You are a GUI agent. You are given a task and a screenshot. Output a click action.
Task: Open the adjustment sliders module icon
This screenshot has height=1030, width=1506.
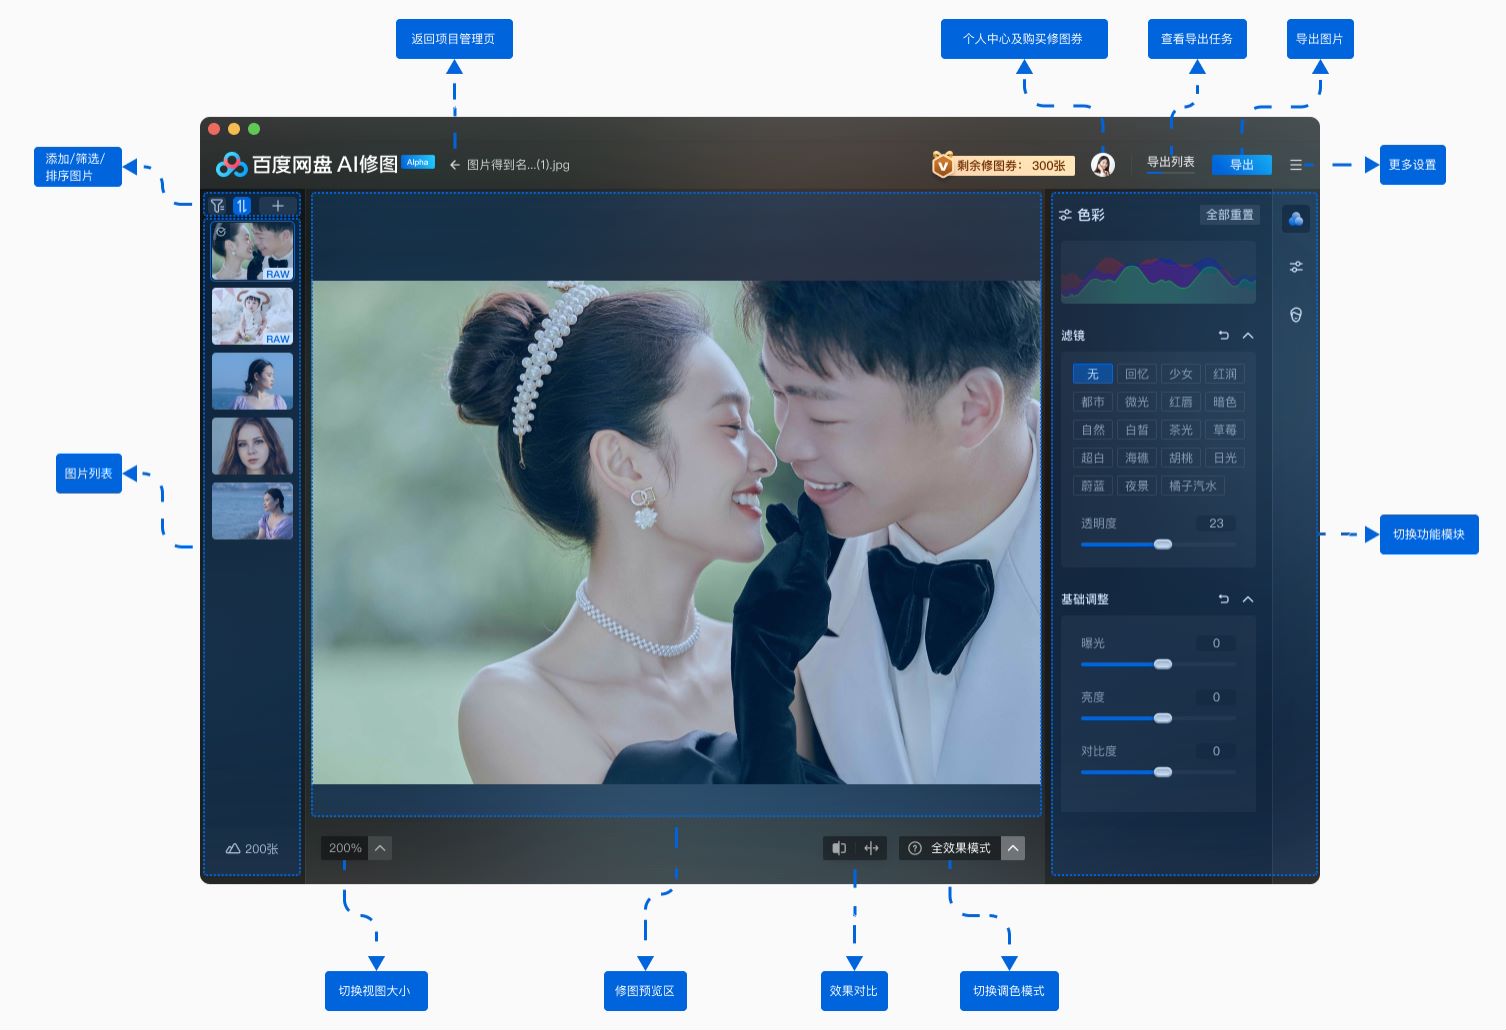1296,267
